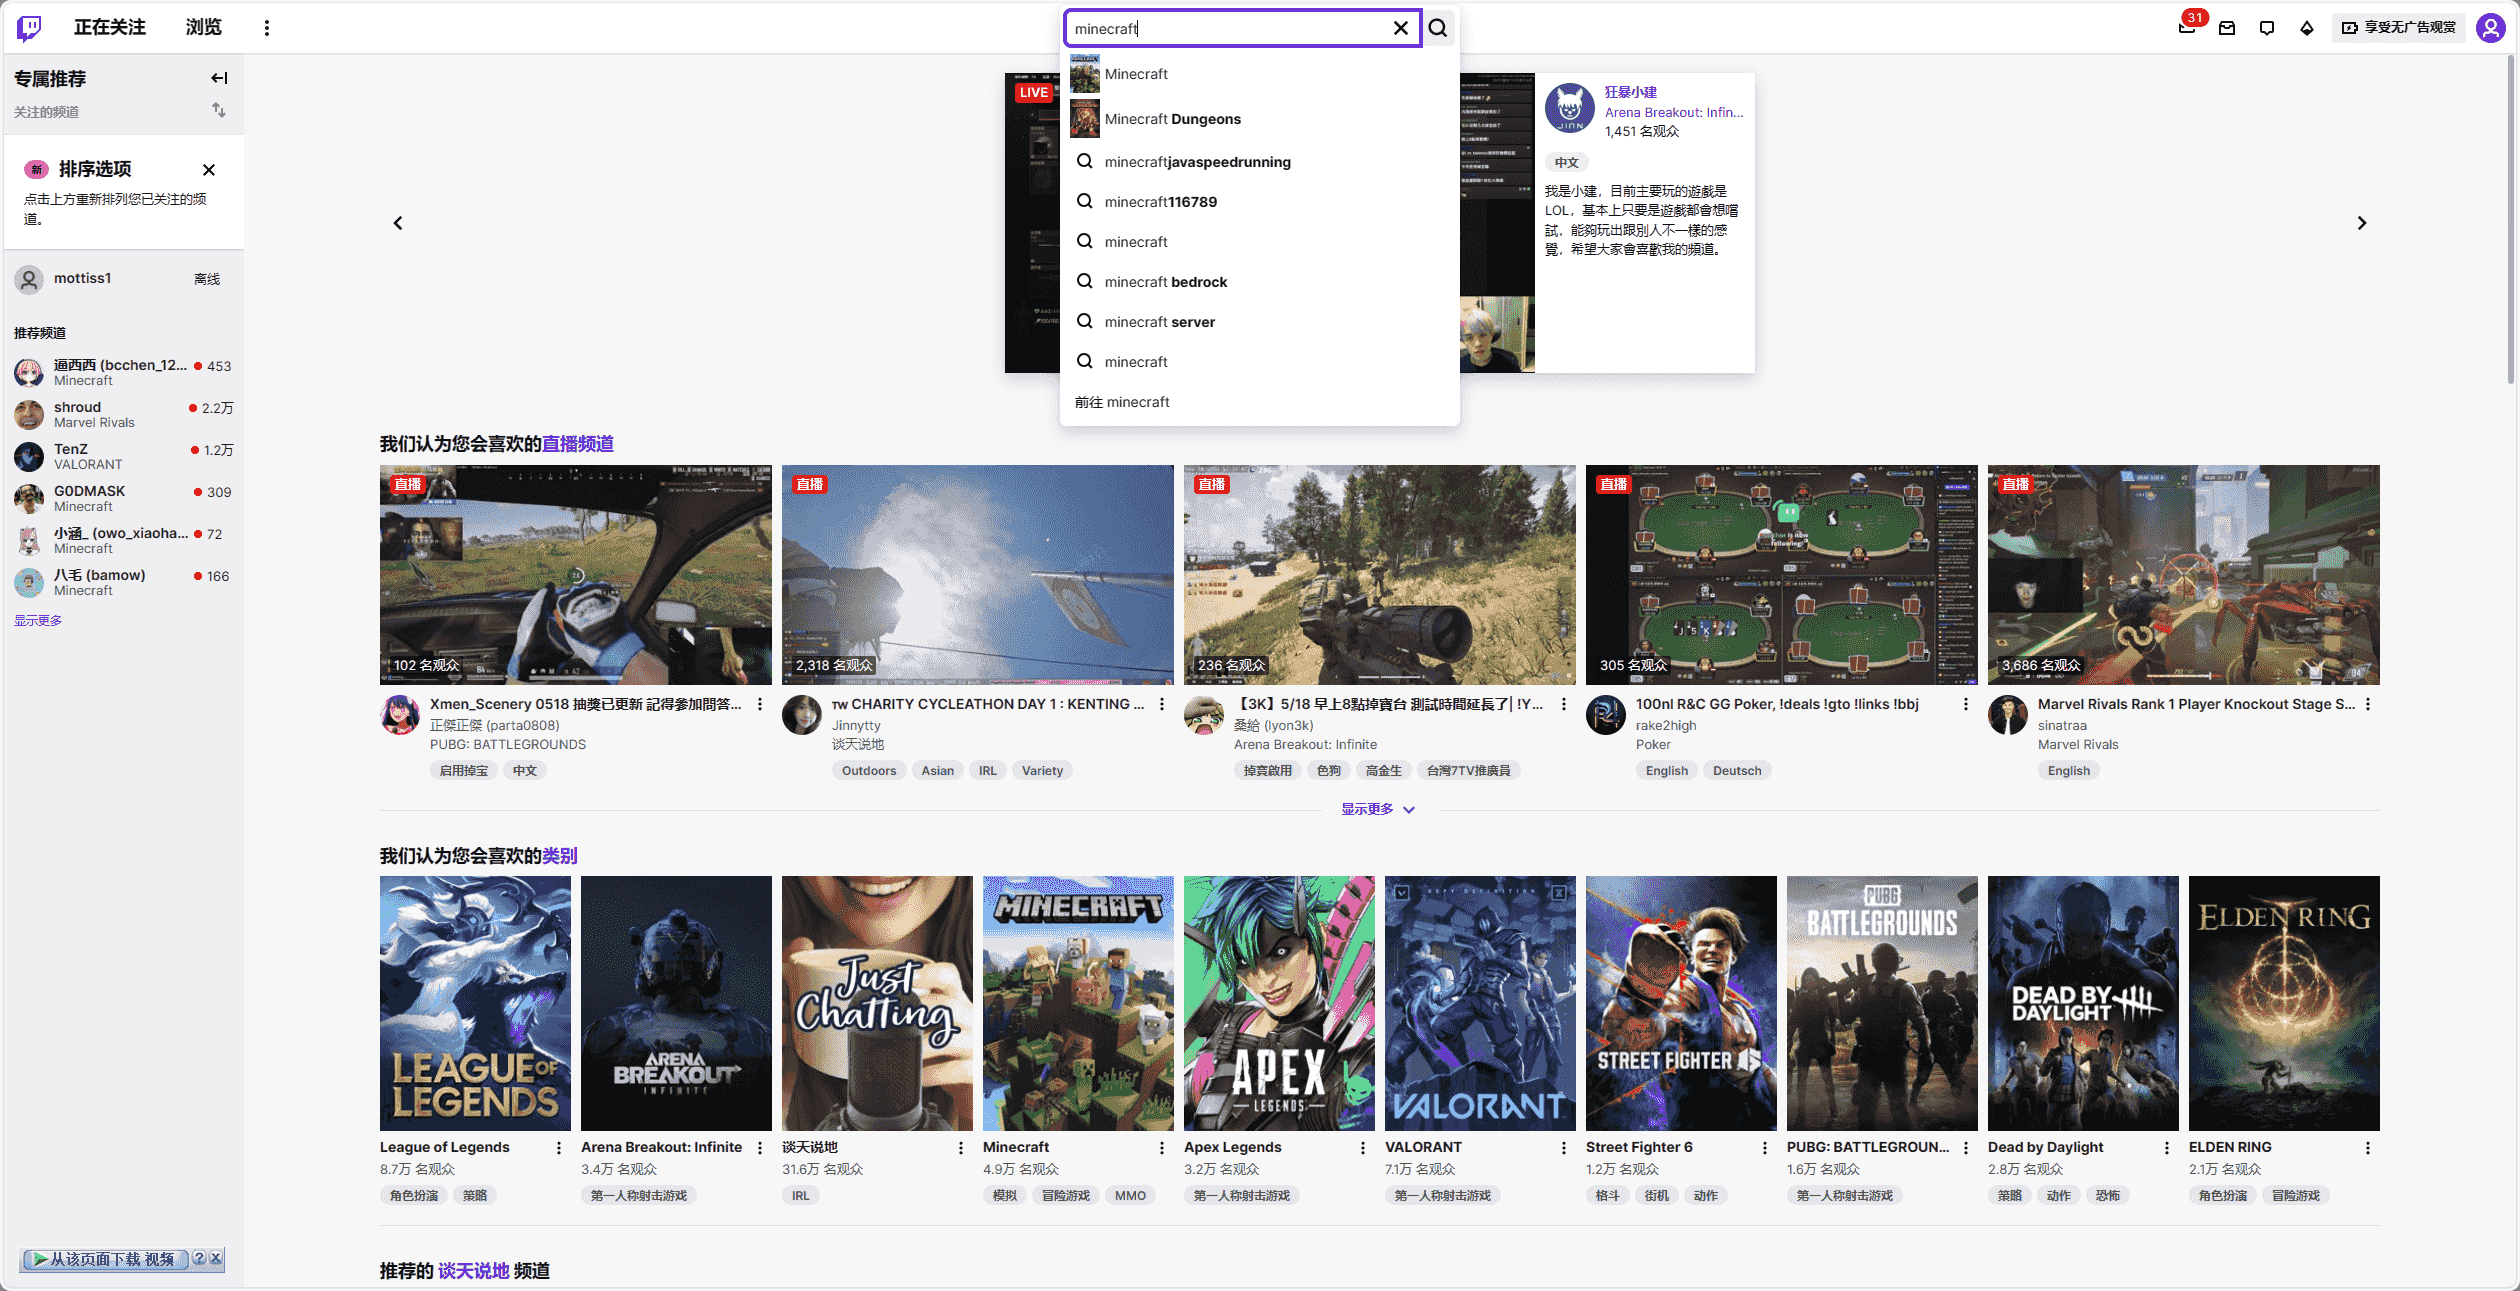Click the search magnifier button
2520x1291 pixels.
[1437, 28]
